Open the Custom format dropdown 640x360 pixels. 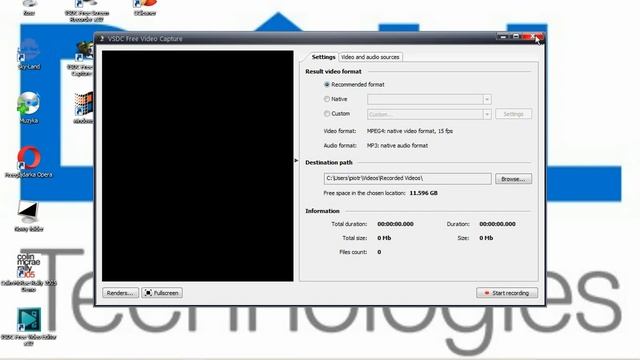tap(487, 114)
